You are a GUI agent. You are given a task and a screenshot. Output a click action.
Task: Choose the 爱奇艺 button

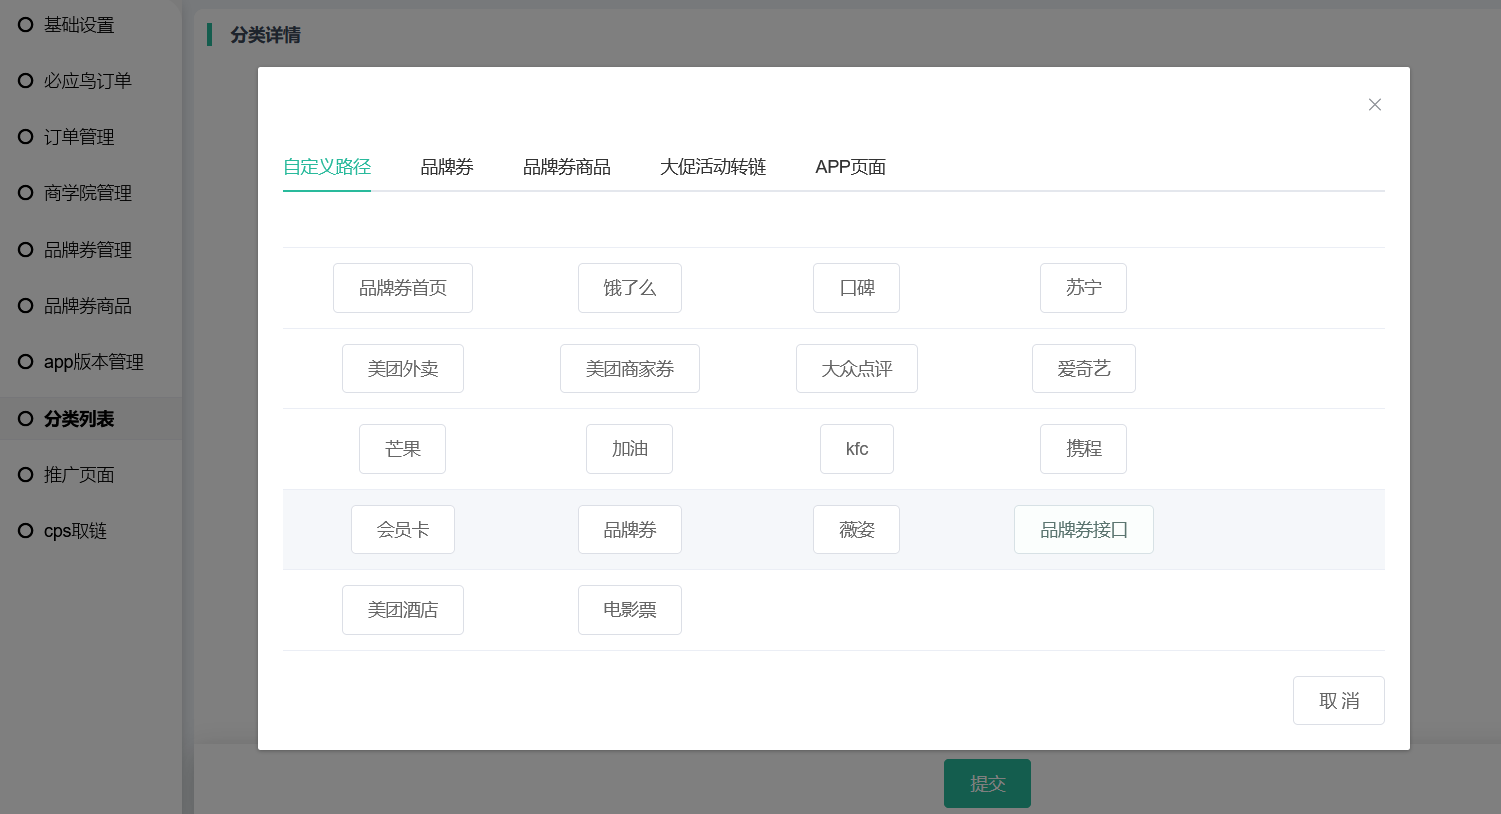pyautogui.click(x=1084, y=369)
